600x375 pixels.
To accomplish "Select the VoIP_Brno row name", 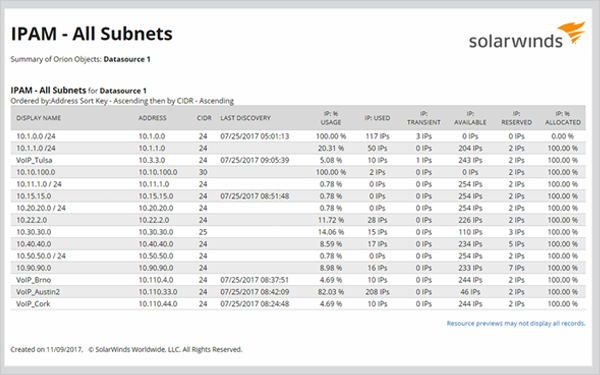I will [33, 280].
